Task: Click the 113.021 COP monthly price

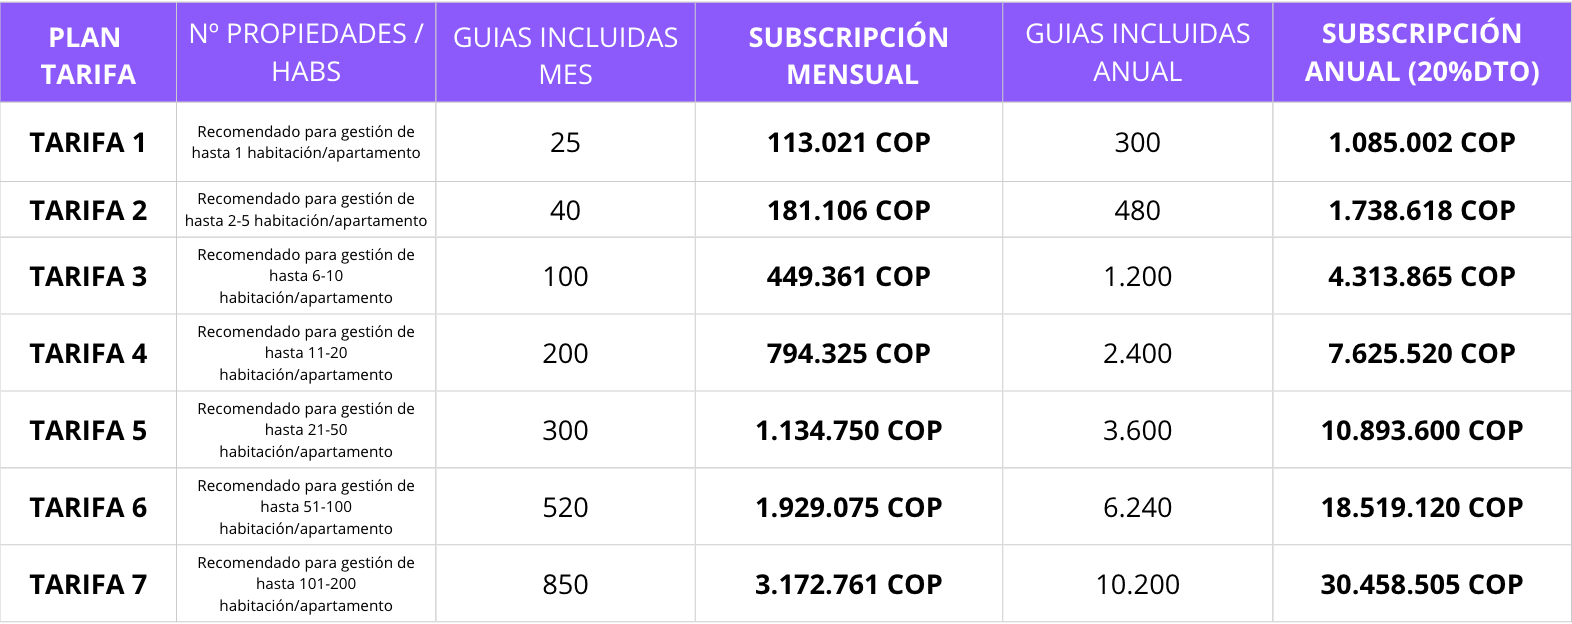Action: point(849,142)
